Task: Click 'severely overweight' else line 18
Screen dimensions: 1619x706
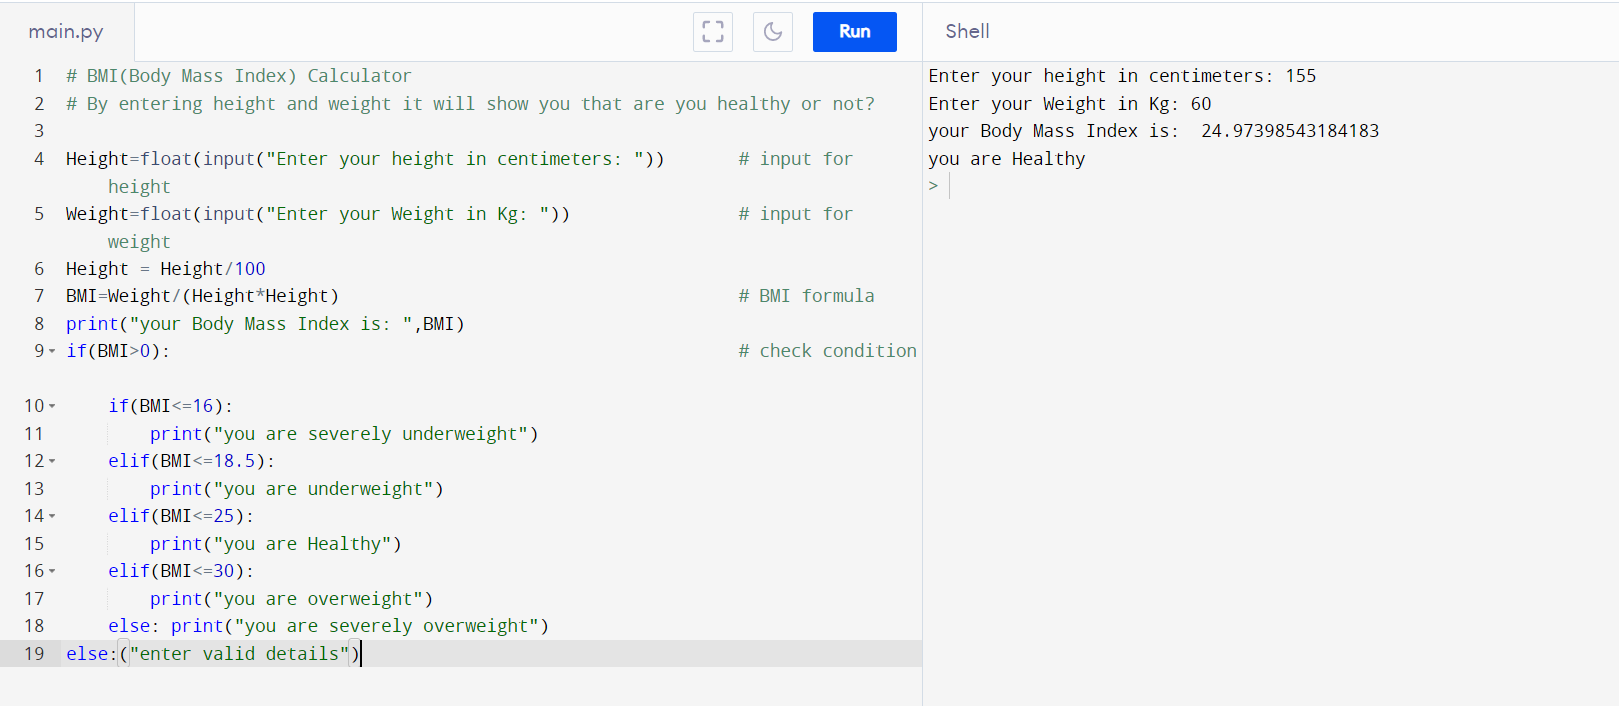Action: point(329,626)
